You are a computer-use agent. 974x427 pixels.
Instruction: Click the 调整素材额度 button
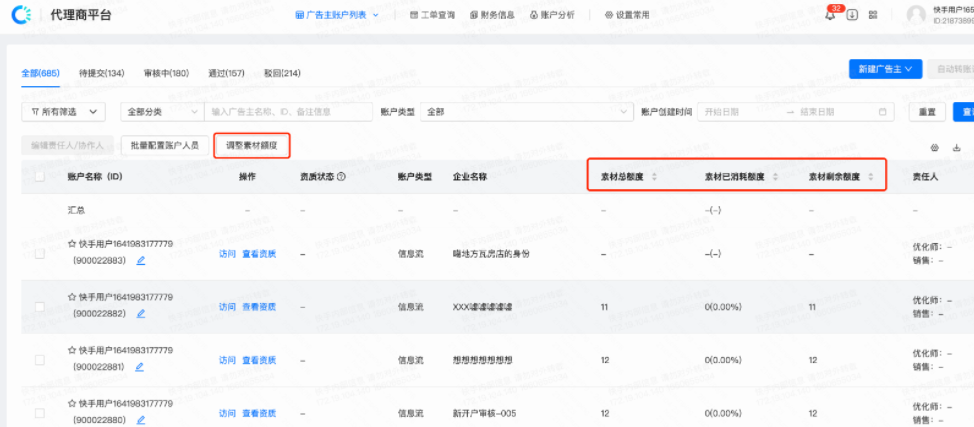(x=252, y=145)
